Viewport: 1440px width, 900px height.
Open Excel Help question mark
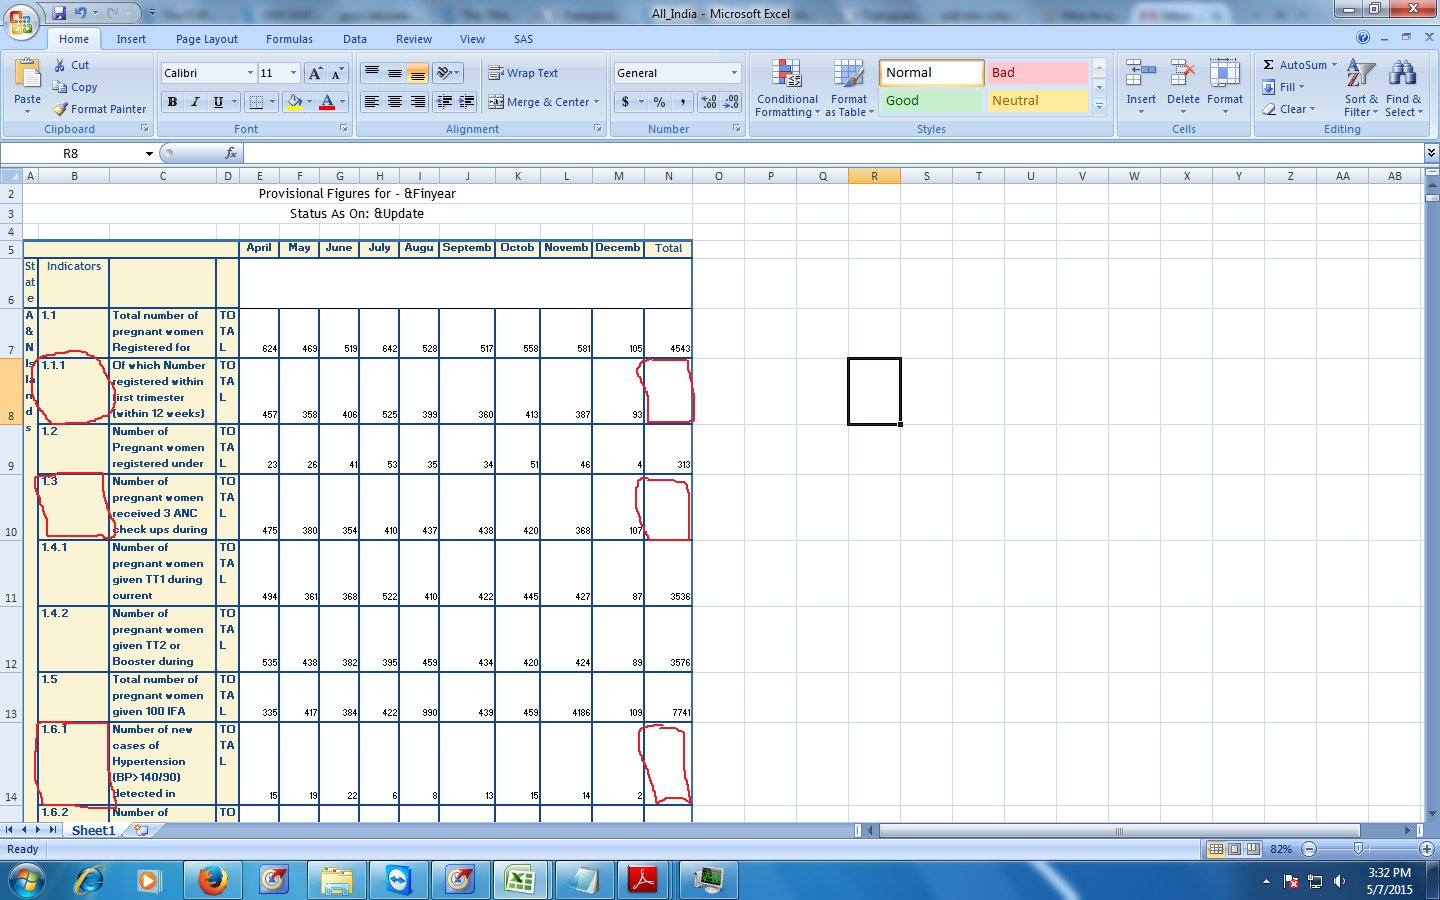1363,38
